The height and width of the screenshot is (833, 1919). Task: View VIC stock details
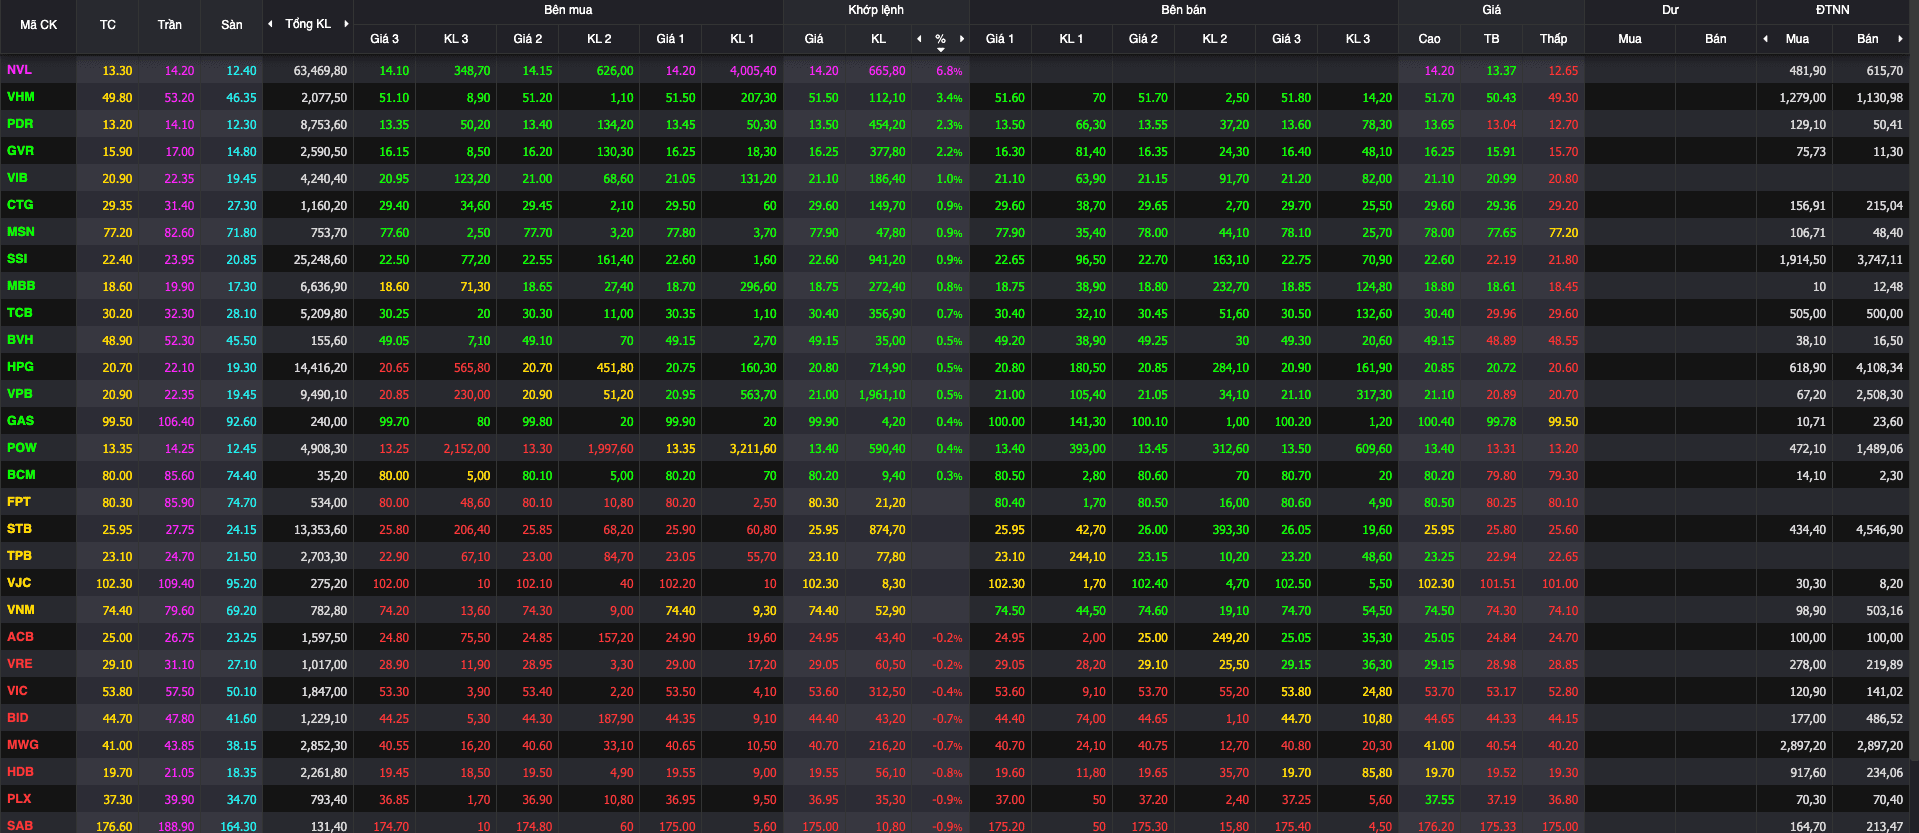(17, 691)
